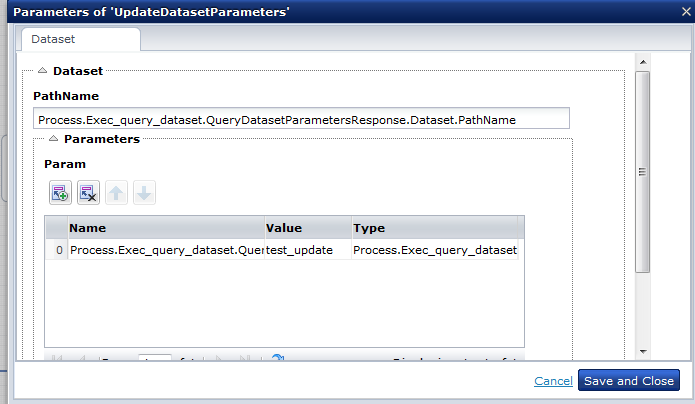
Task: Switch to the Dataset tab
Action: point(54,40)
